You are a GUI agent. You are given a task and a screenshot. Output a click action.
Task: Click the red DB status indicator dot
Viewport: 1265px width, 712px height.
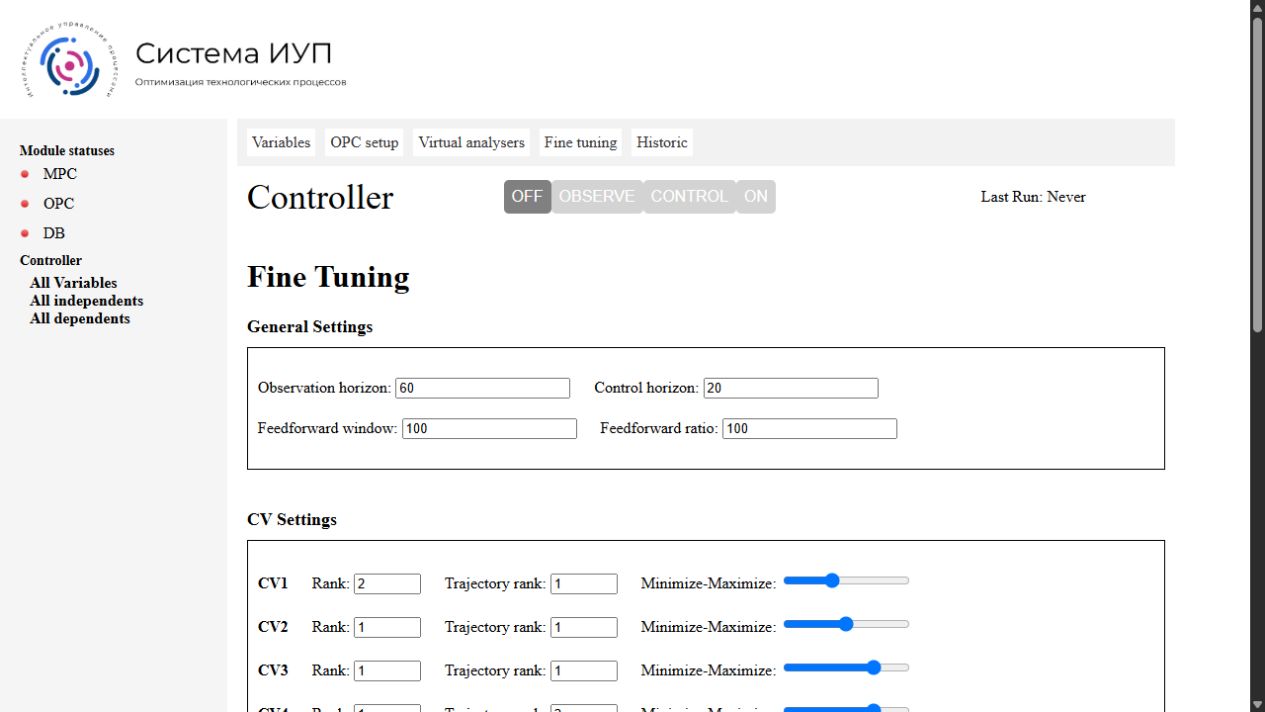pos(24,234)
